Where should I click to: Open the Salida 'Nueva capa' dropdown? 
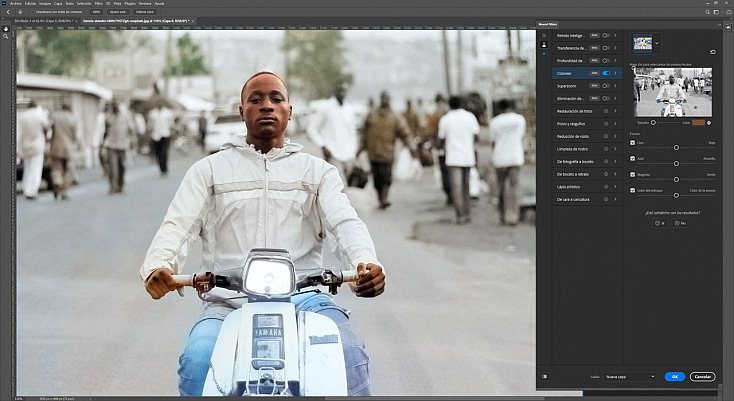coord(630,377)
